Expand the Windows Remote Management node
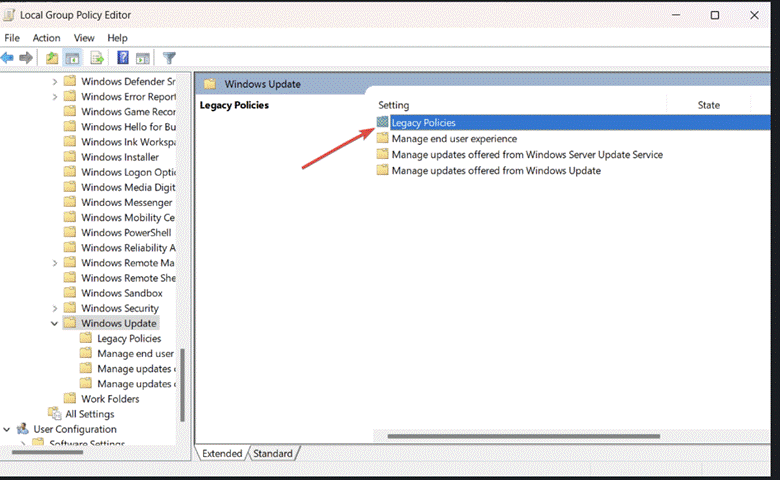Screen dimensions: 780x480 tap(55, 263)
